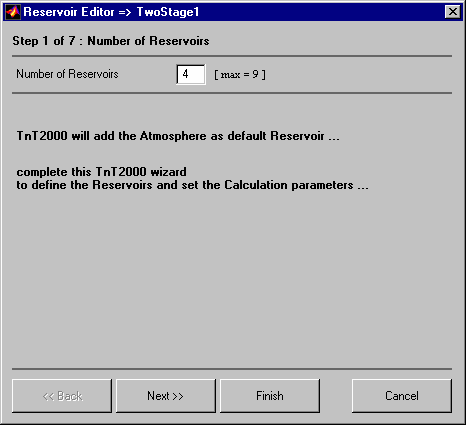Focus the Number of Reservoirs input box
This screenshot has width=466, height=425.
[x=191, y=74]
